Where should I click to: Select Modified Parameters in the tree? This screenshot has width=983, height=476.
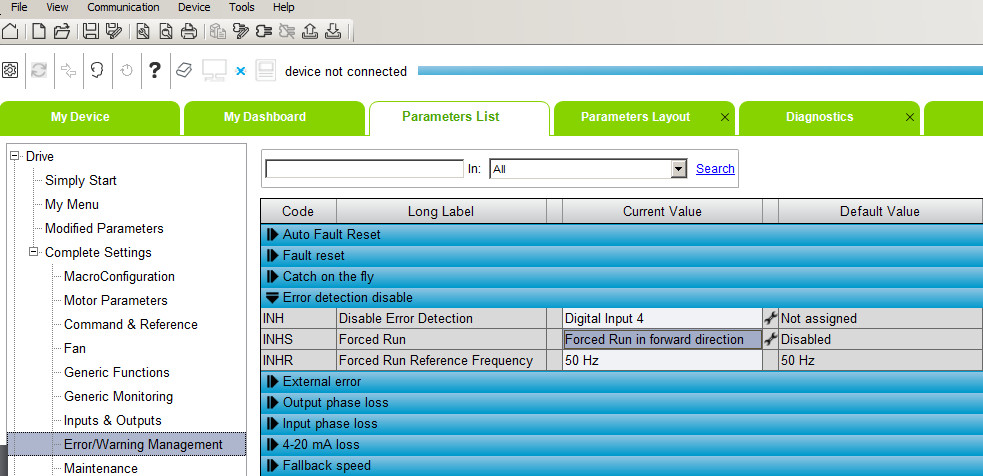104,228
